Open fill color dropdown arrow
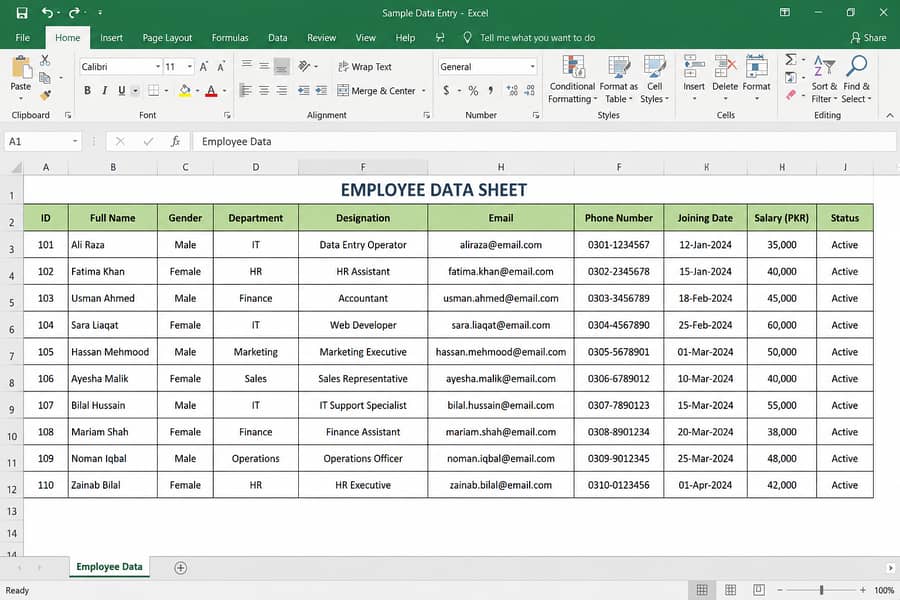 click(x=197, y=91)
